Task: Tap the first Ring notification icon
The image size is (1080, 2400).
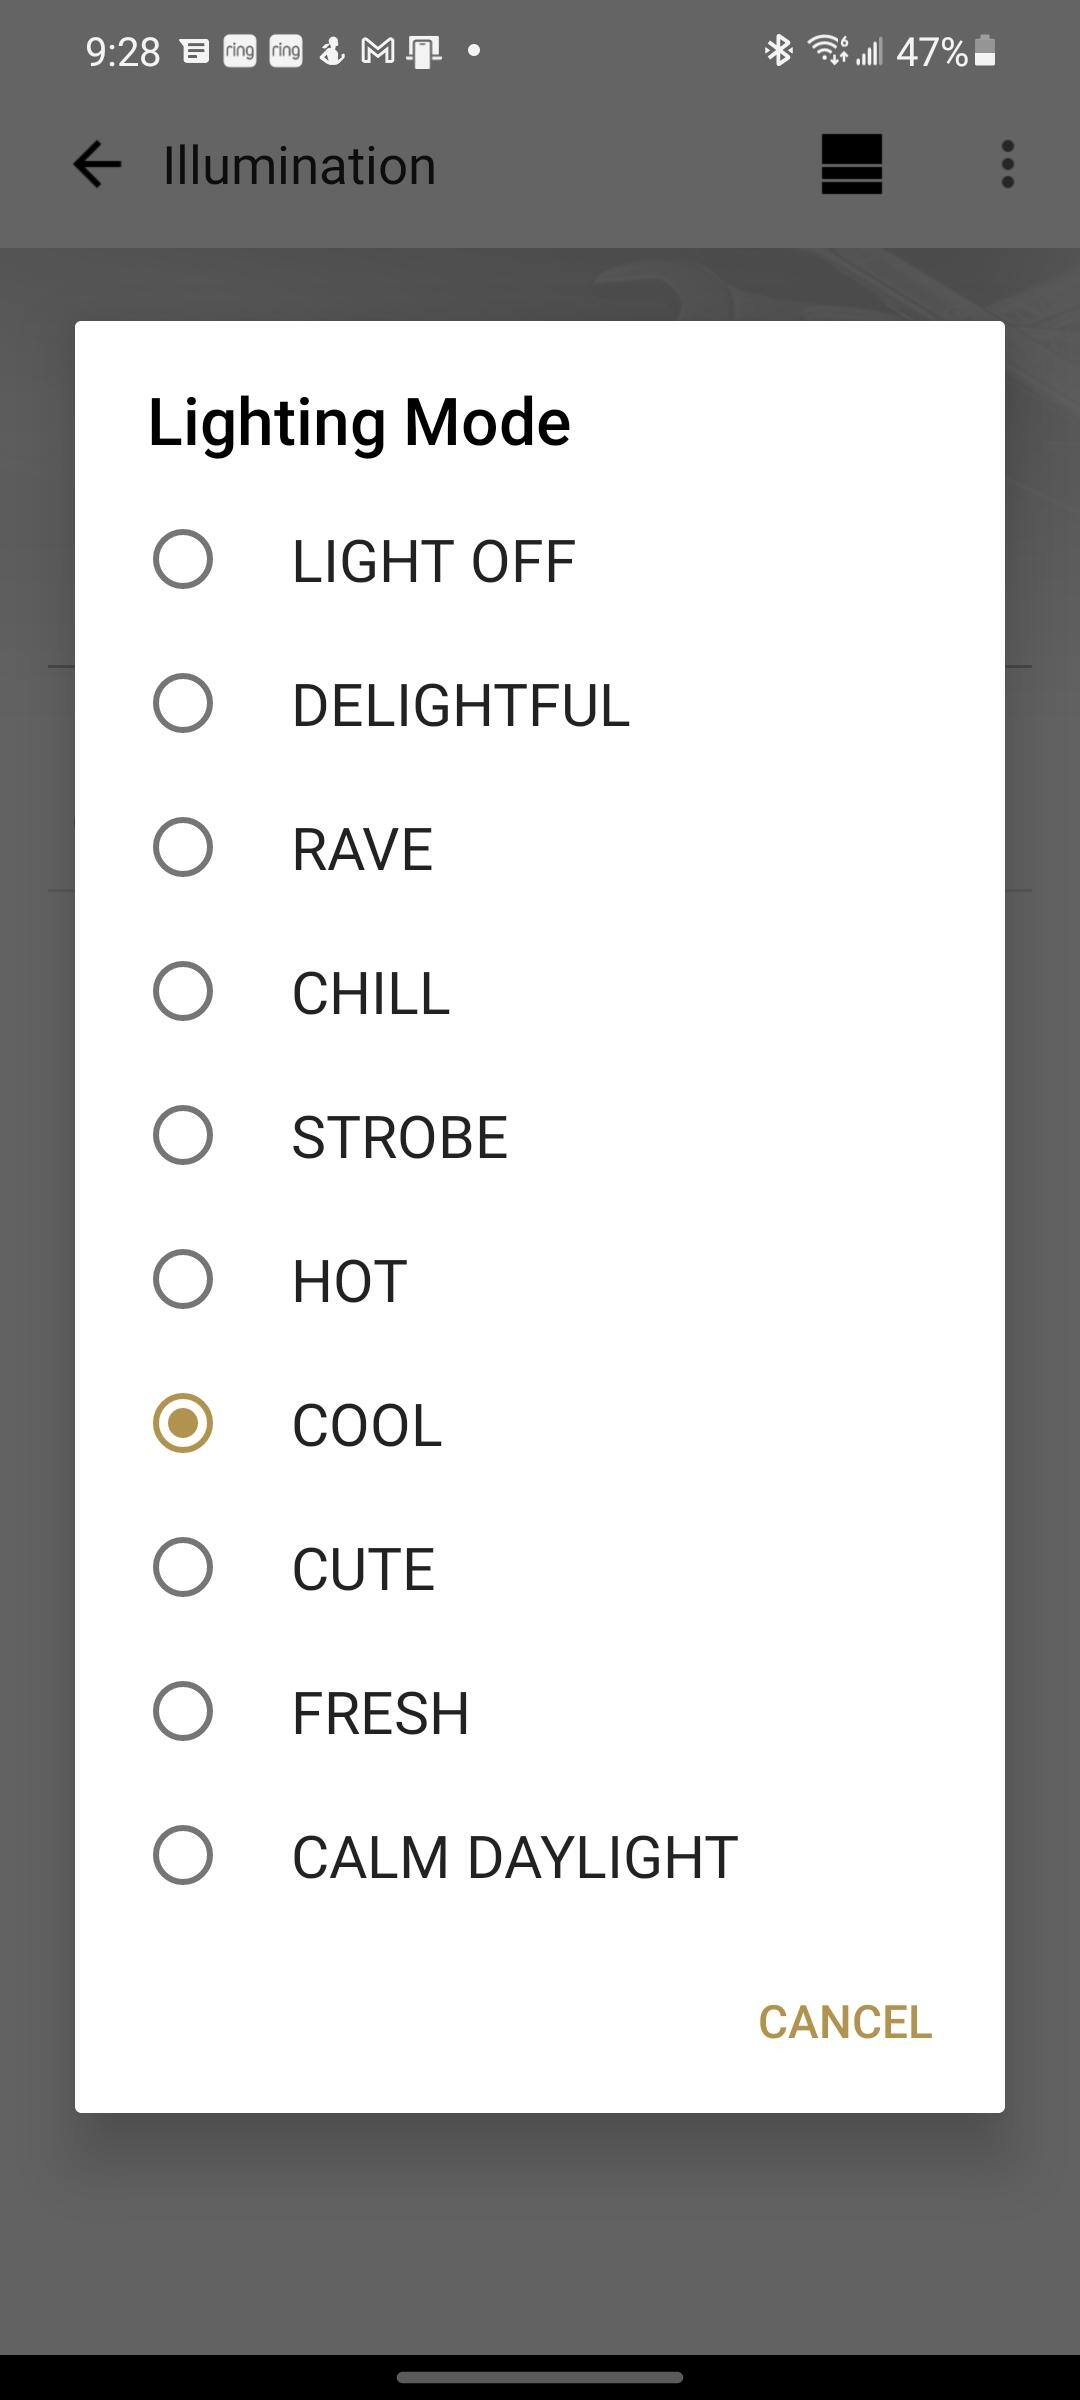Action: click(x=240, y=51)
